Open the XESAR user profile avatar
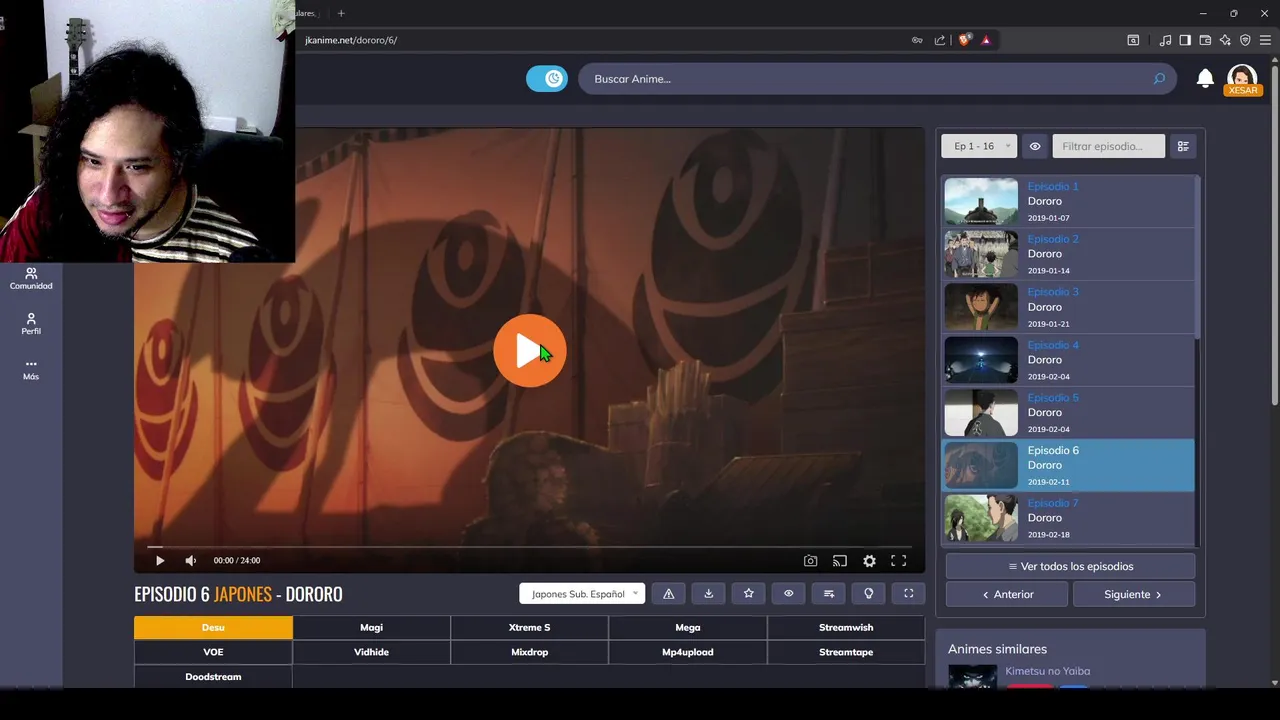Screen dimensions: 1280x720 pyautogui.click(x=1242, y=79)
